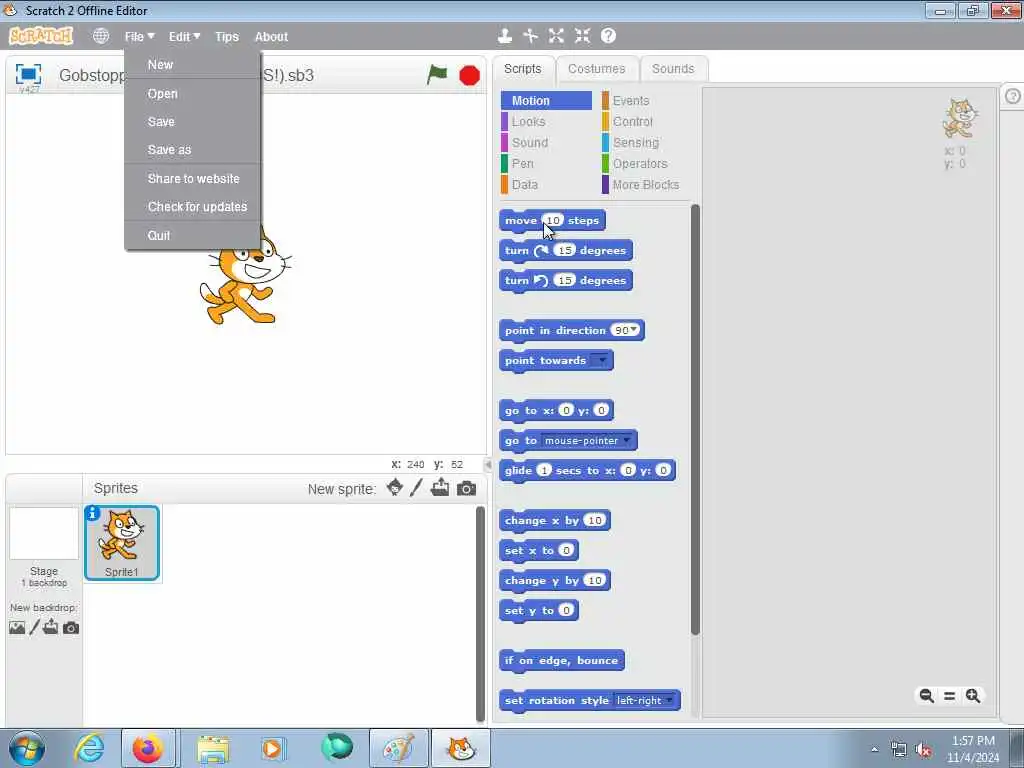Collapse the stage with small arrow
This screenshot has width=1024, height=768.
pos(488,464)
